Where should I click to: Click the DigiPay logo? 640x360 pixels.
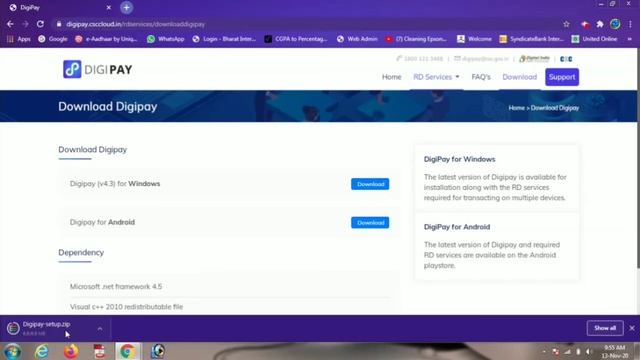point(98,69)
